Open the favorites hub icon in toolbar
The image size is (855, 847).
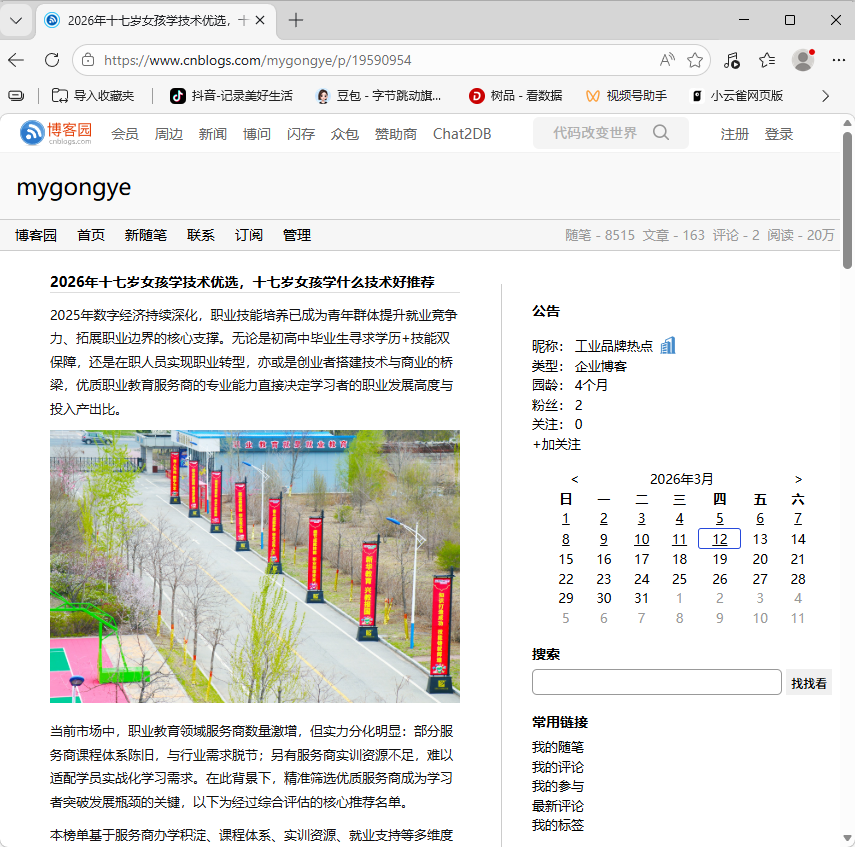(767, 60)
